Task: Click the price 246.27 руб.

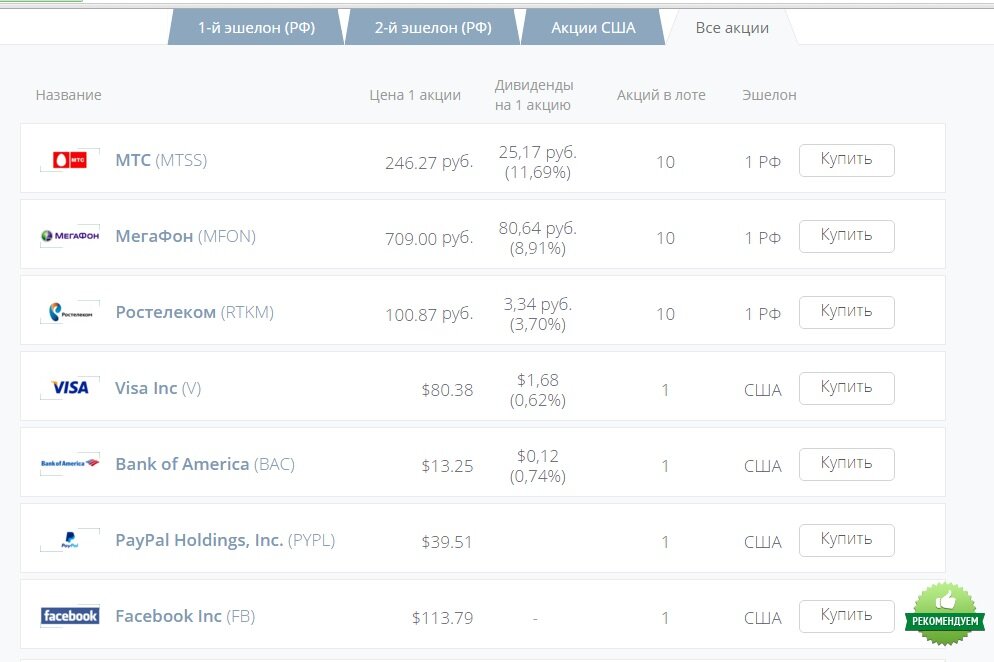Action: tap(429, 162)
